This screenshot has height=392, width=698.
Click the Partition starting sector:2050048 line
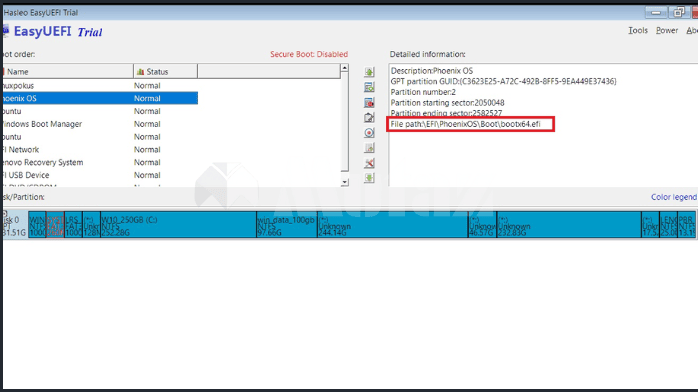(447, 103)
